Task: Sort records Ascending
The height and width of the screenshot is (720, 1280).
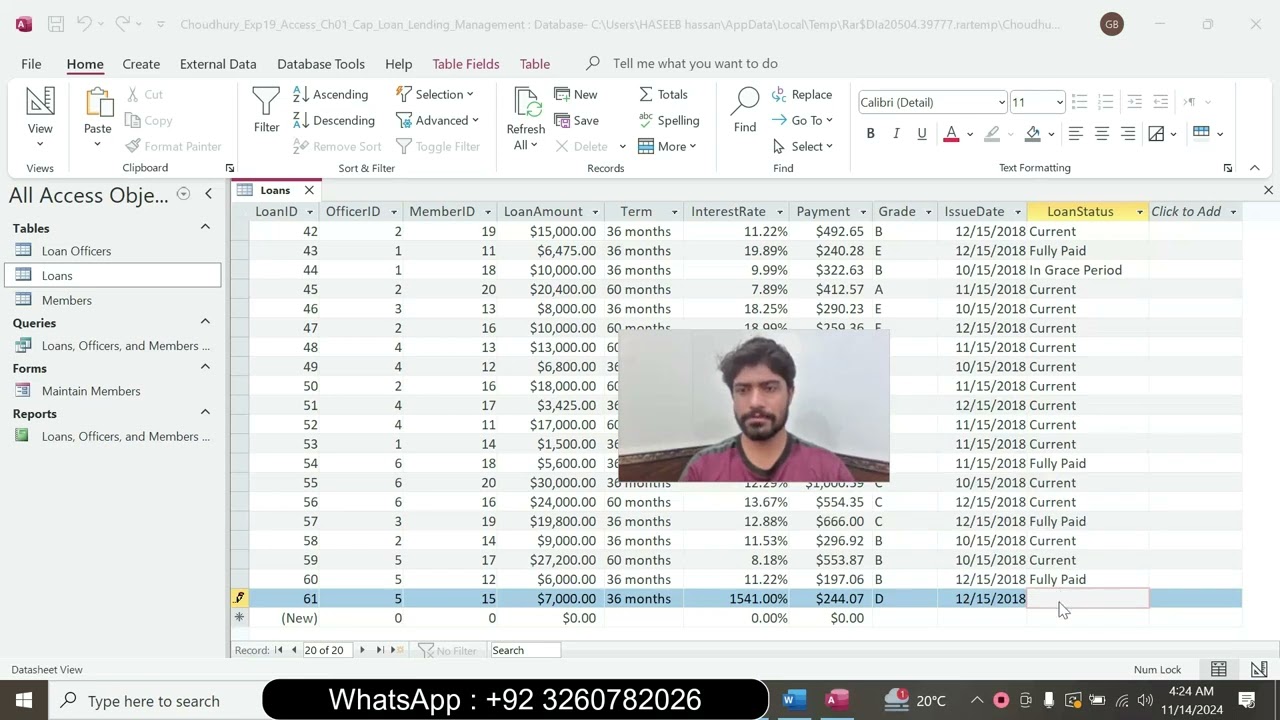Action: pyautogui.click(x=331, y=94)
